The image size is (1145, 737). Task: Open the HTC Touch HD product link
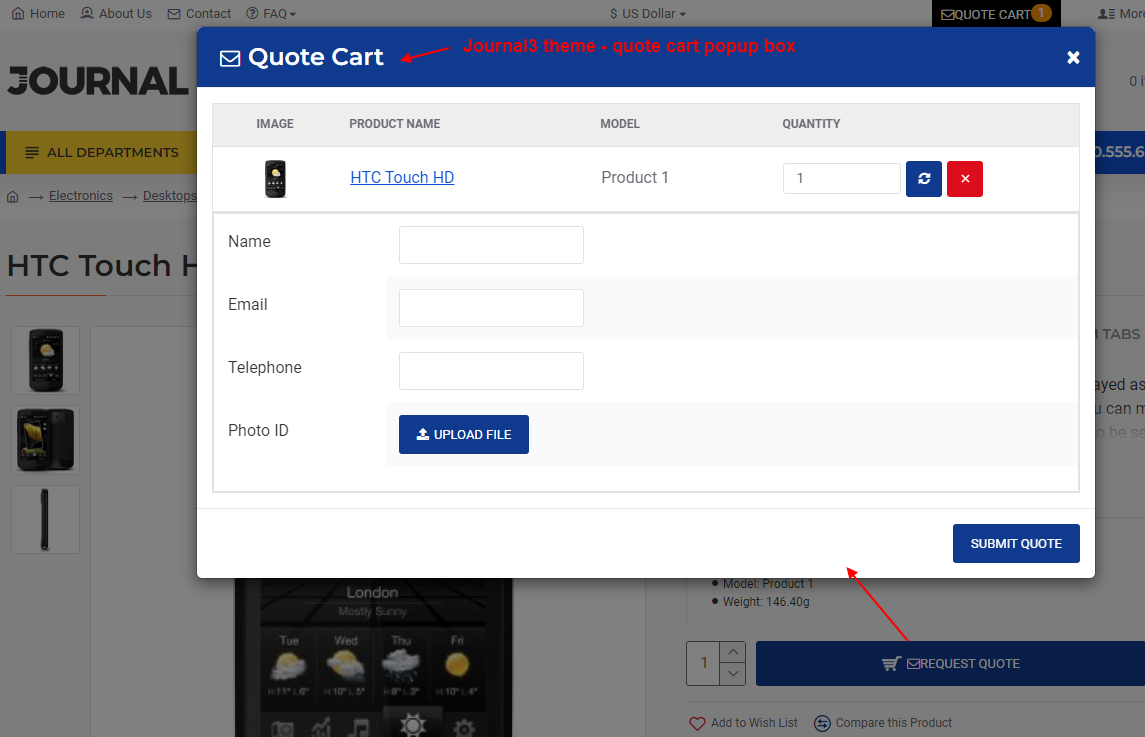(402, 177)
